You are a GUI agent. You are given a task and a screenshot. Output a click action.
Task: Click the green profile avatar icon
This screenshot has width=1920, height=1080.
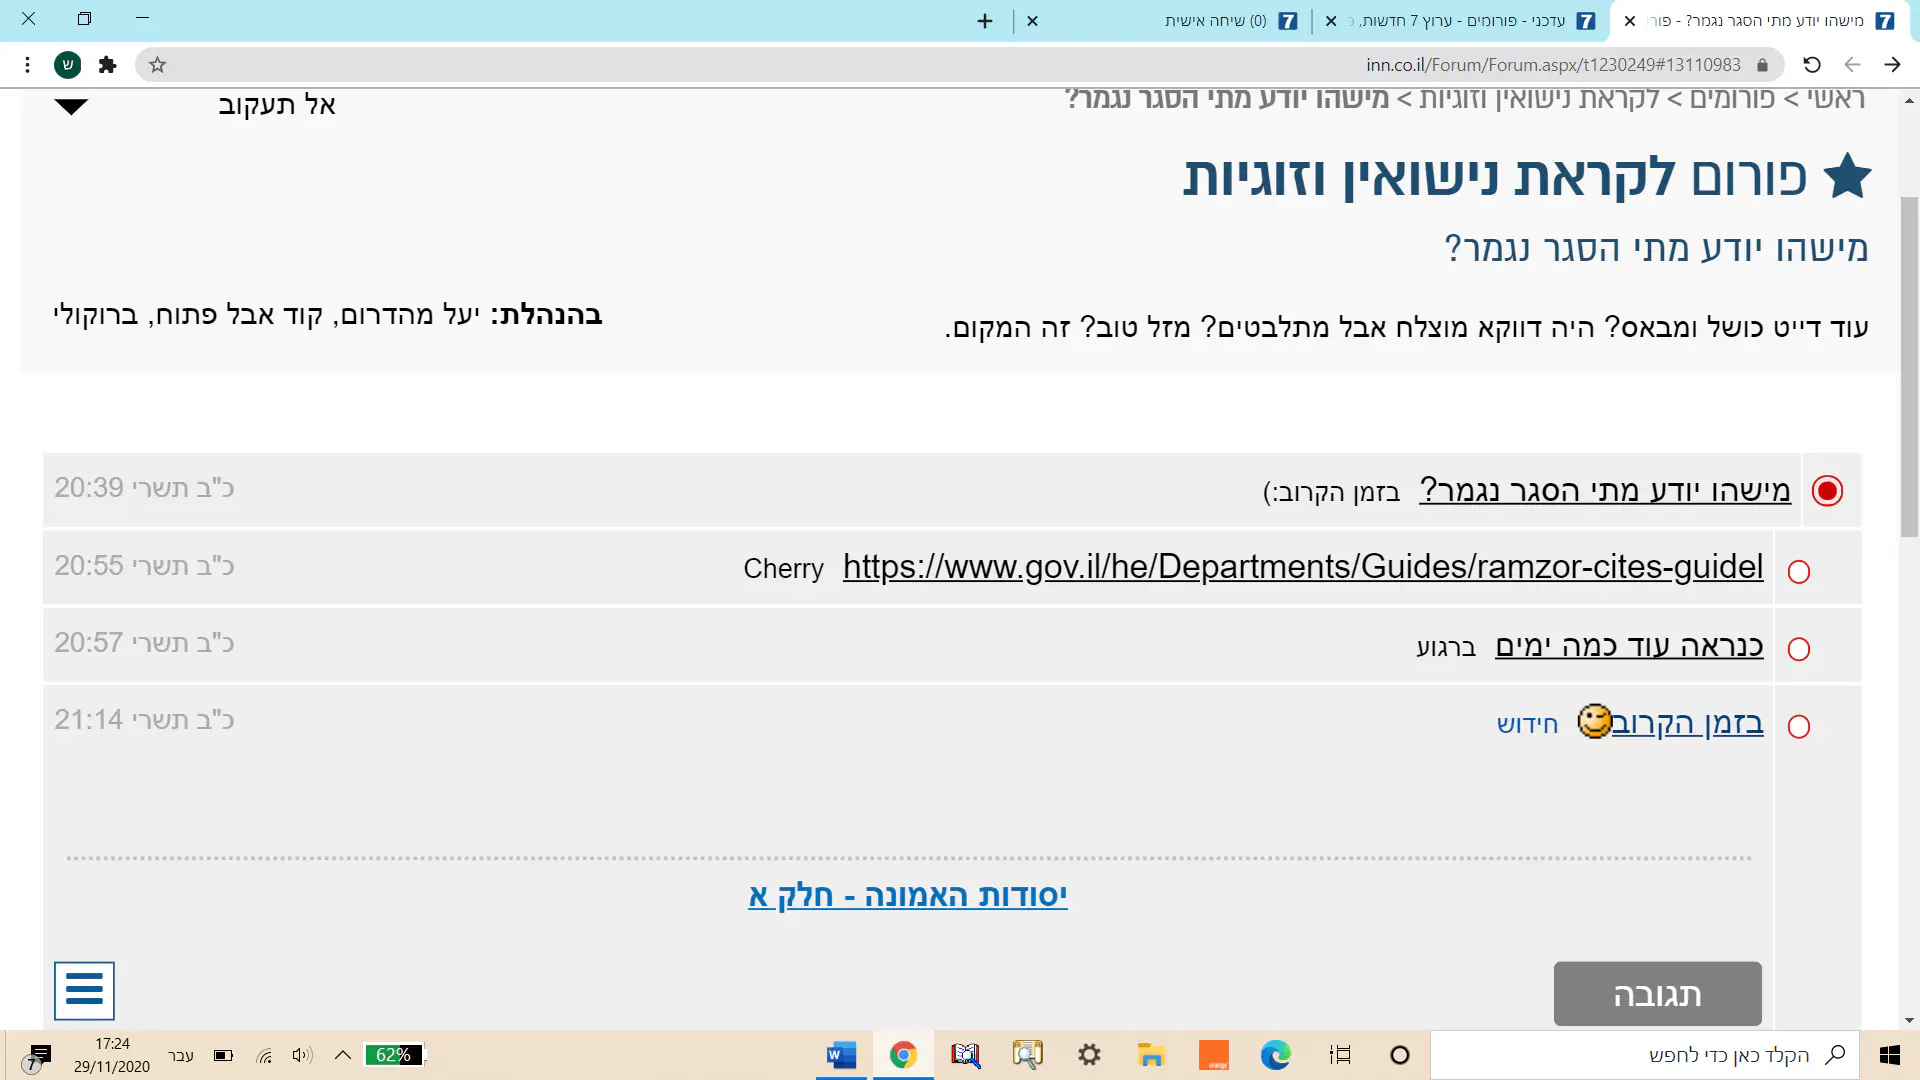pos(67,65)
